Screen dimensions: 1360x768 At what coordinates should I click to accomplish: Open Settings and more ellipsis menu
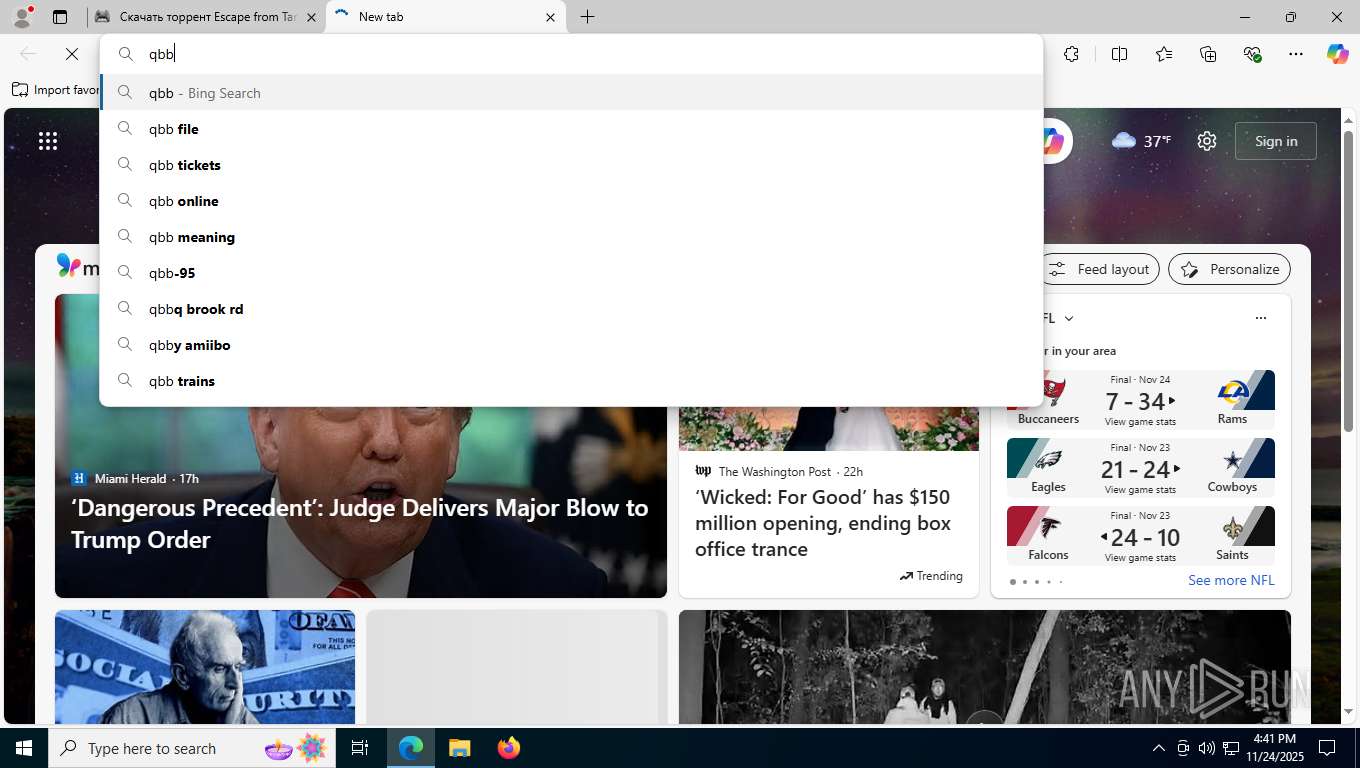point(1296,54)
